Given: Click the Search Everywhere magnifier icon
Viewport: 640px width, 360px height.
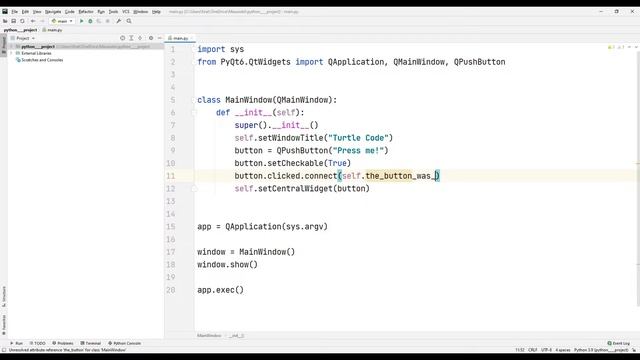Looking at the screenshot, I should (129, 21).
